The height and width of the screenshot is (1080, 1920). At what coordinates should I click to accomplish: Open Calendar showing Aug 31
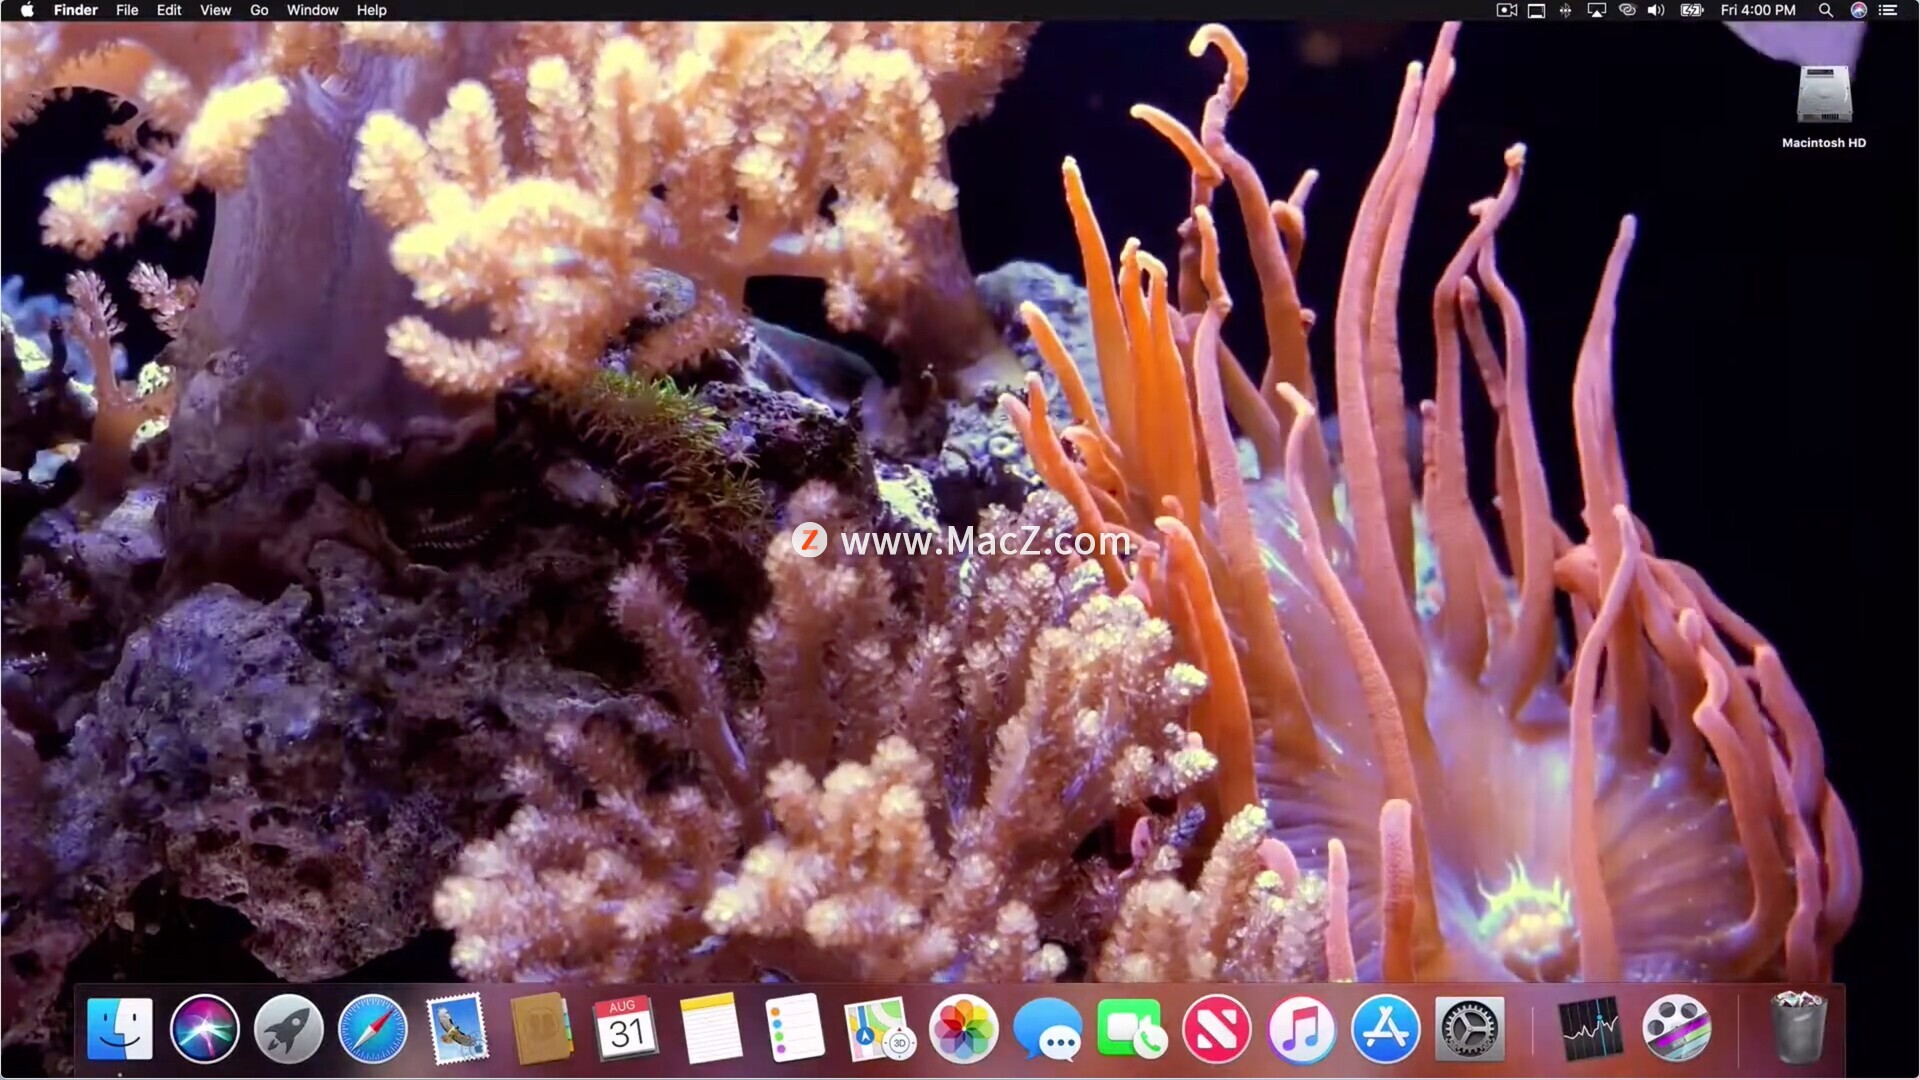click(x=626, y=1029)
